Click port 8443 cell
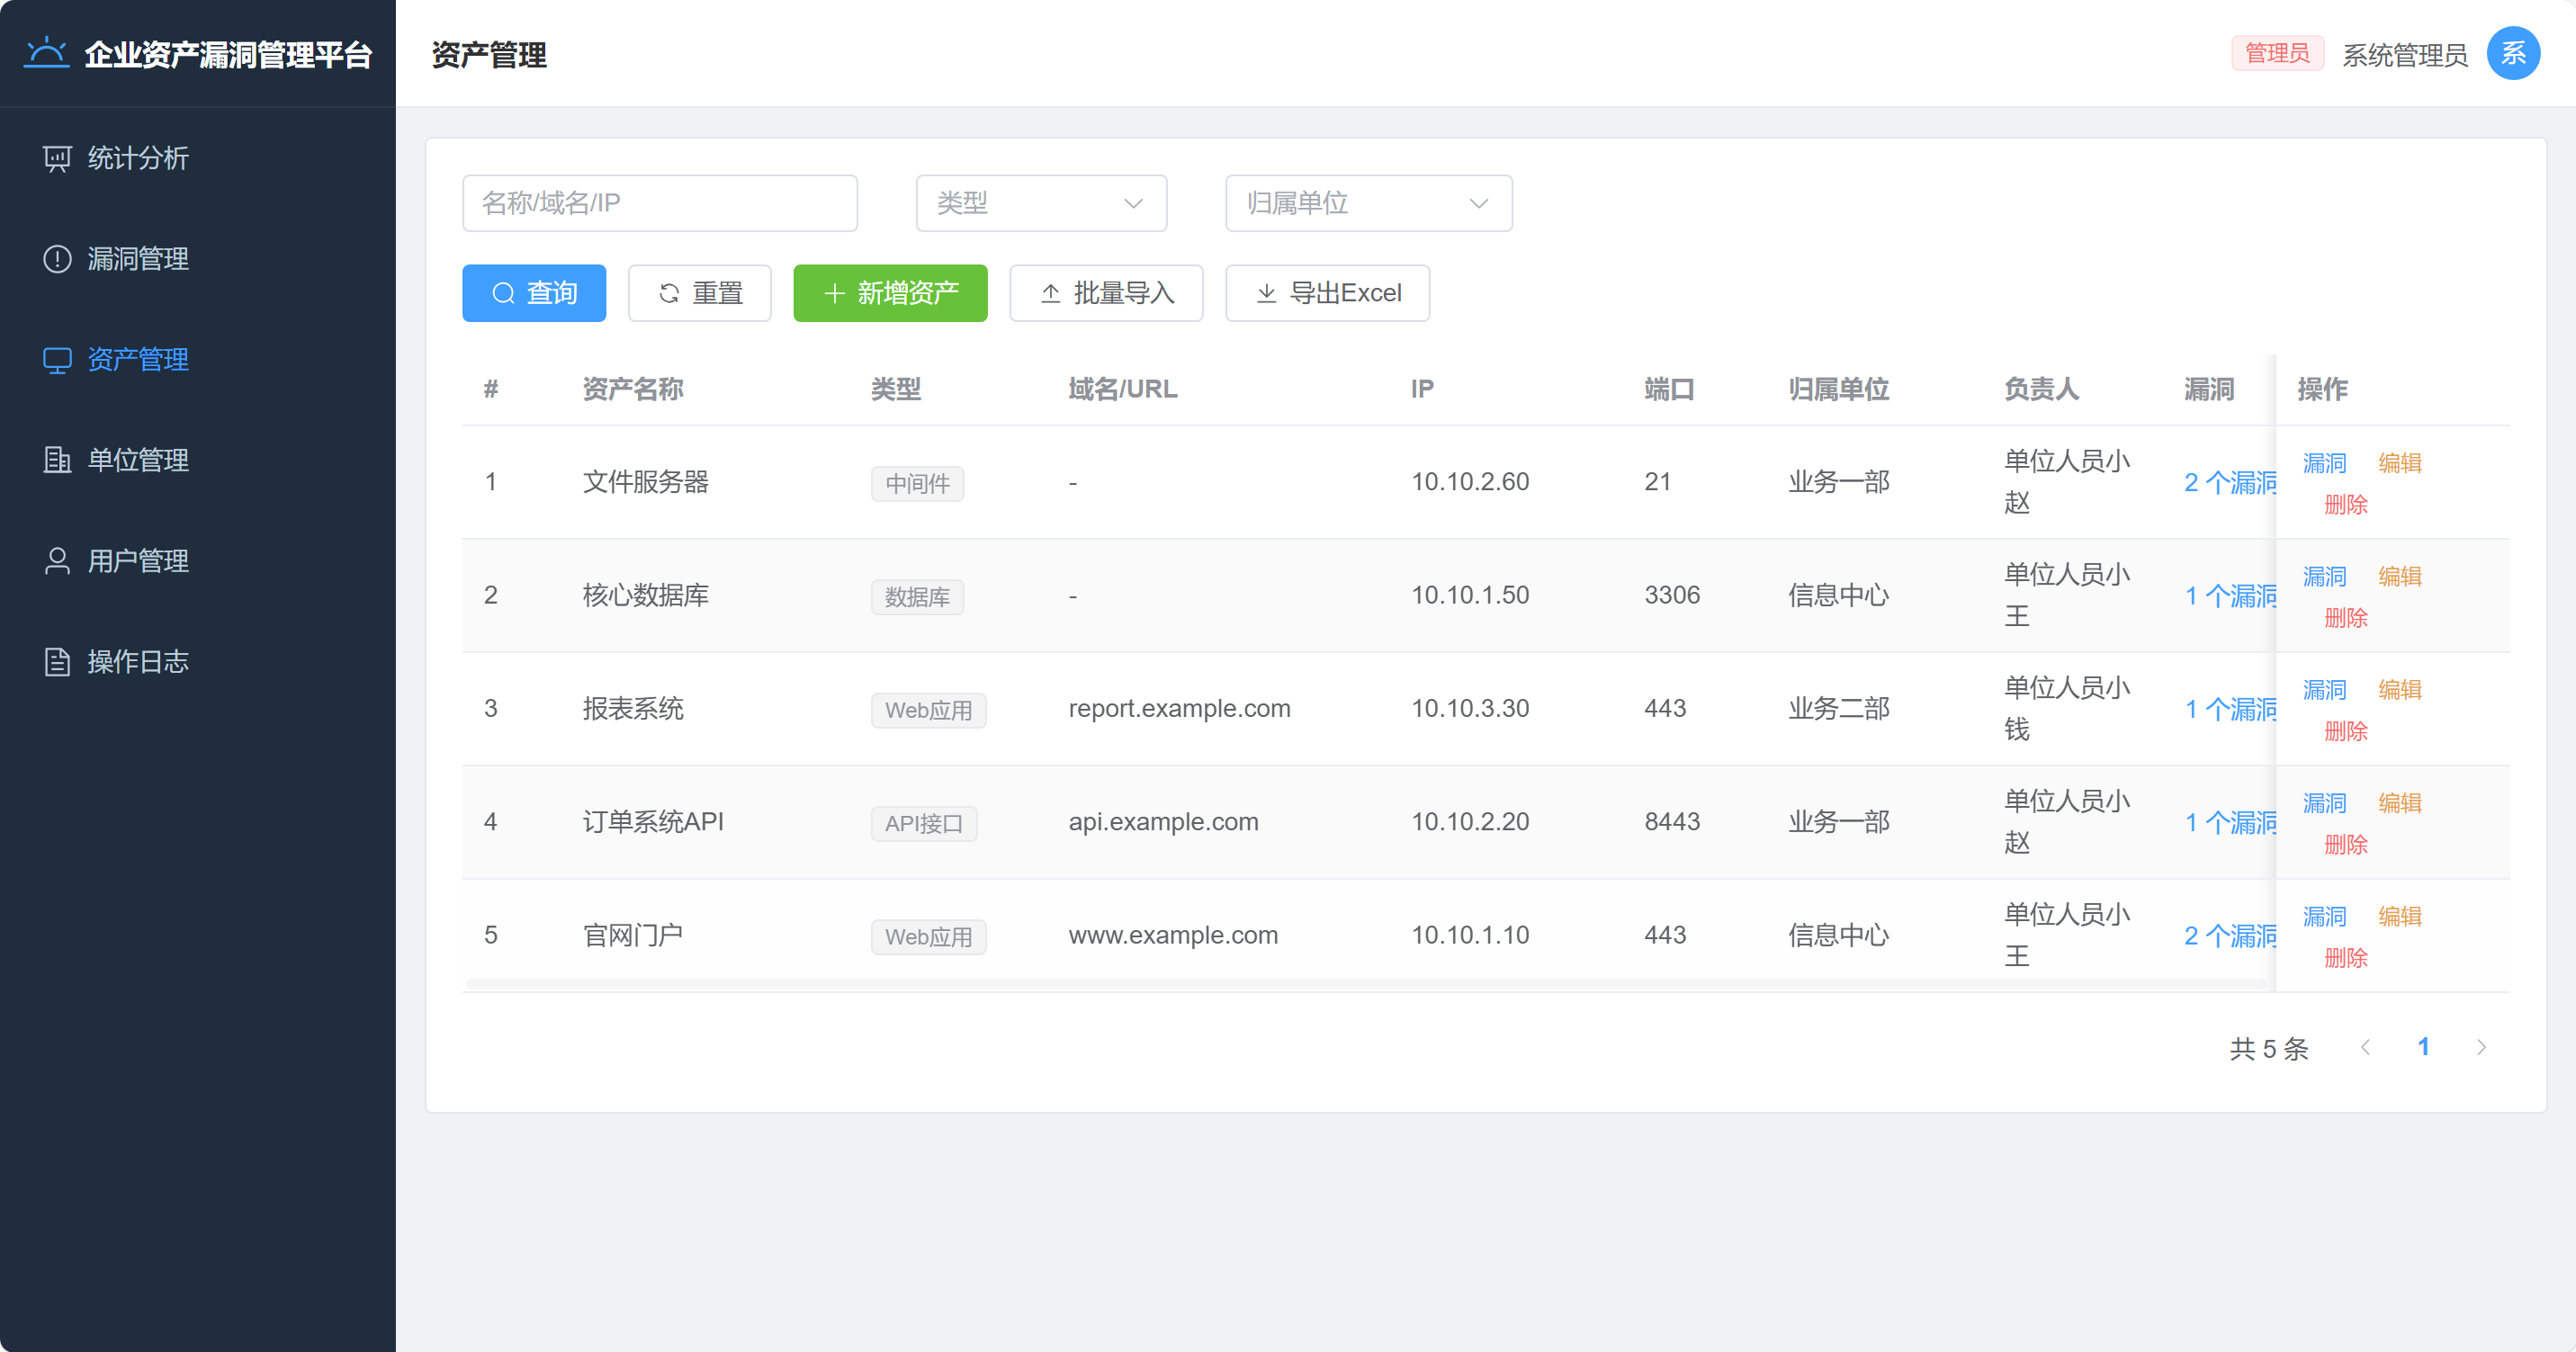 coord(1672,822)
